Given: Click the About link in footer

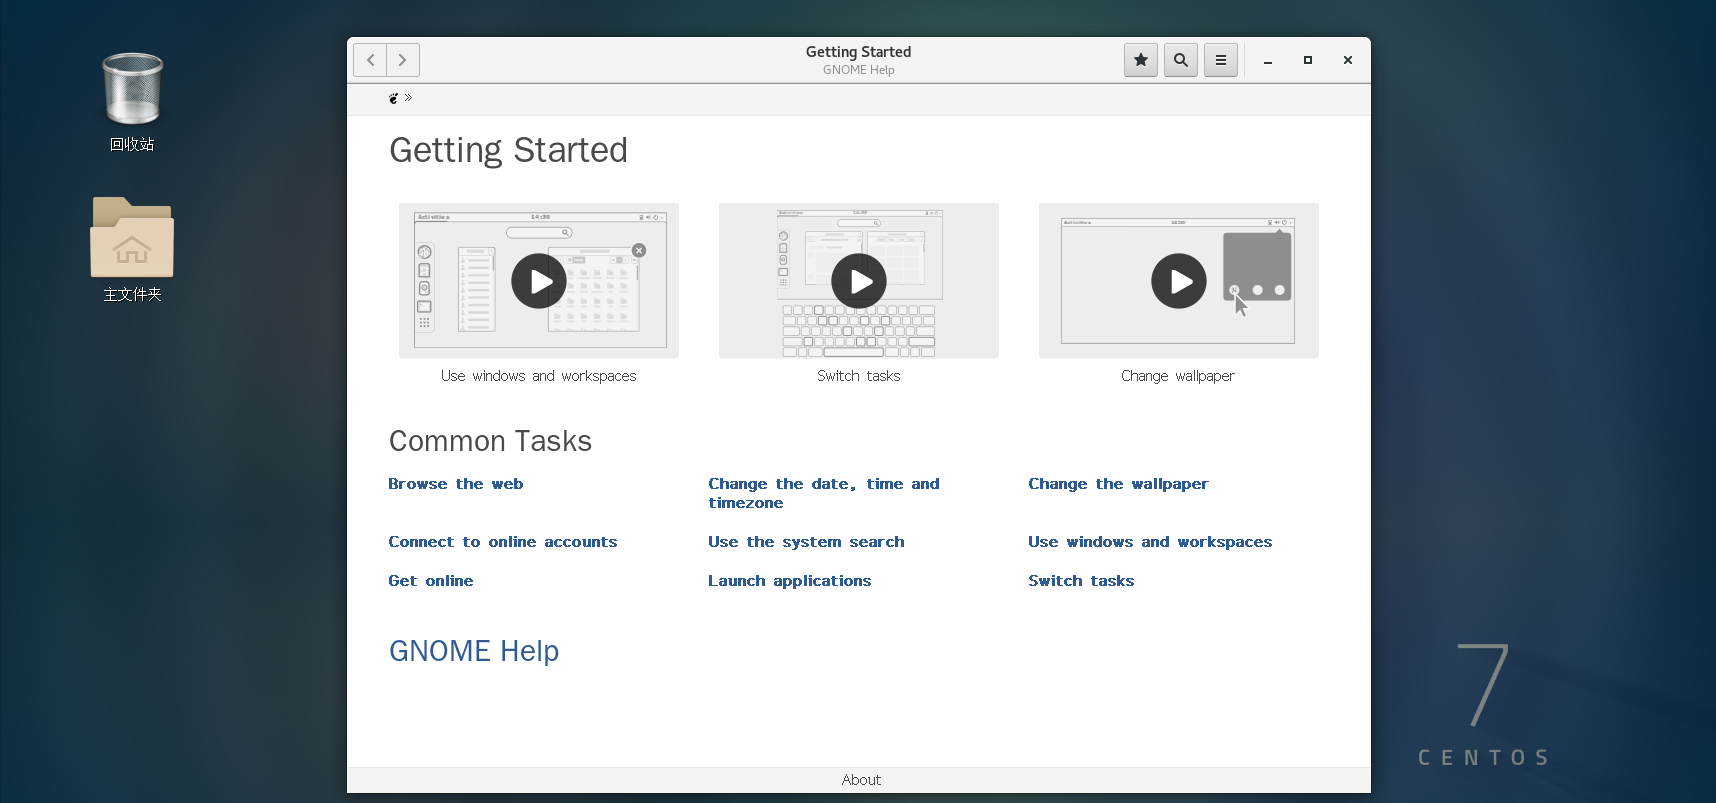Looking at the screenshot, I should click(860, 780).
